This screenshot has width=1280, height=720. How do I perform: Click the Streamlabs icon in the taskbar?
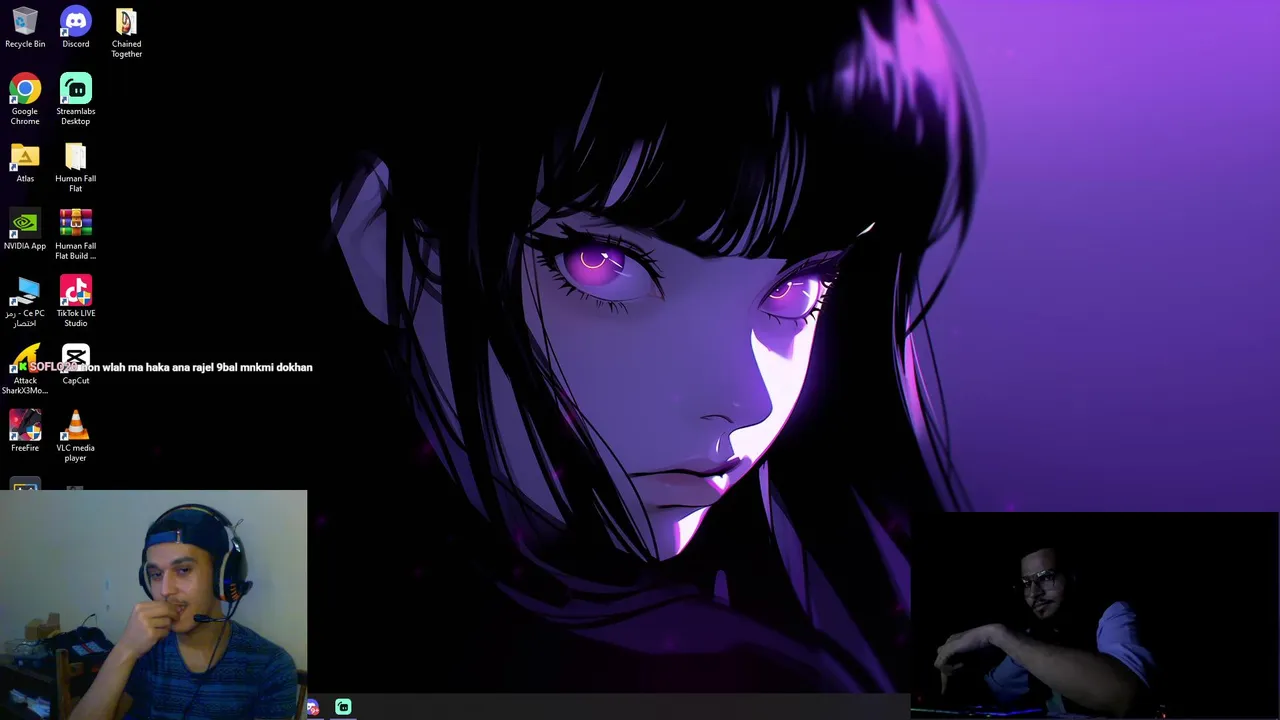(343, 707)
